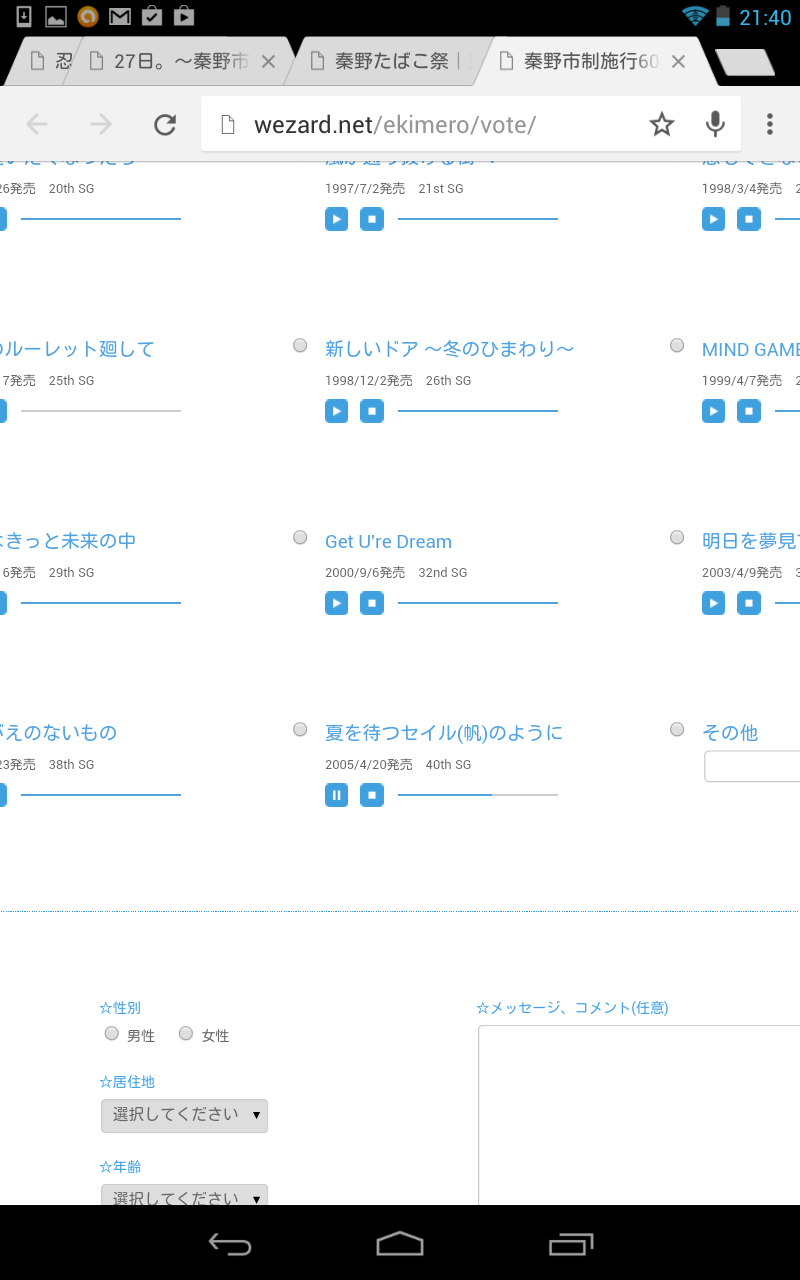This screenshot has height=1280, width=800.
Task: Play the Get U're Dream sample
Action: coord(337,603)
